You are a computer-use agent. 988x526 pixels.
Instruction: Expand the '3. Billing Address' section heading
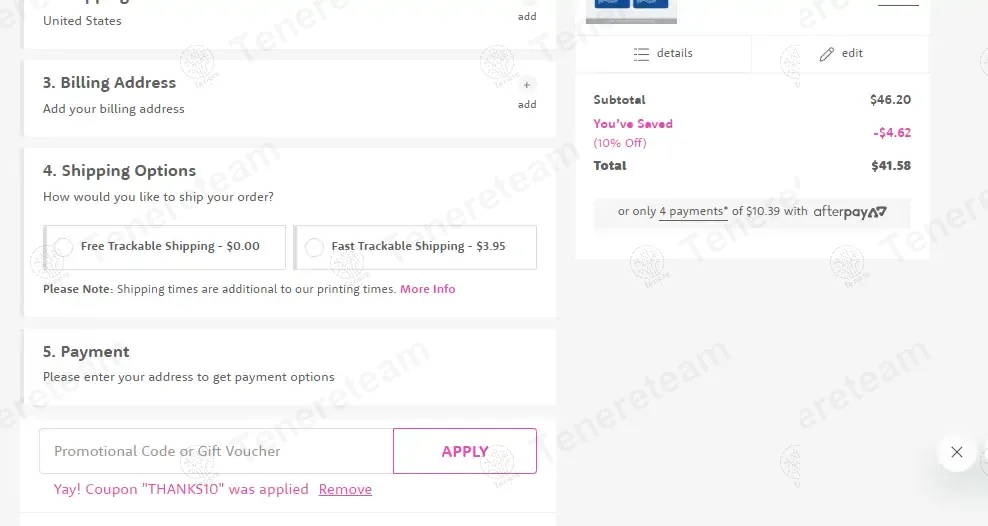[109, 83]
